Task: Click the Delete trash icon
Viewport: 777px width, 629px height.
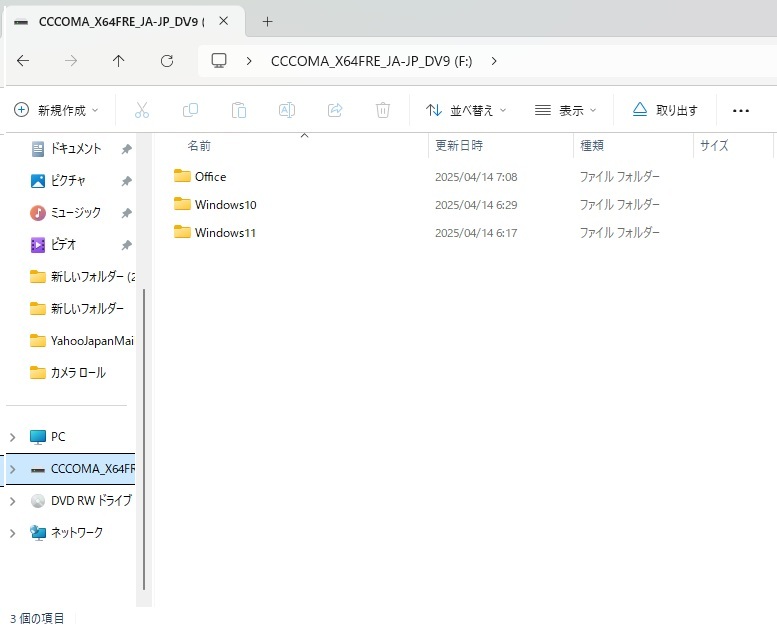Action: click(383, 110)
